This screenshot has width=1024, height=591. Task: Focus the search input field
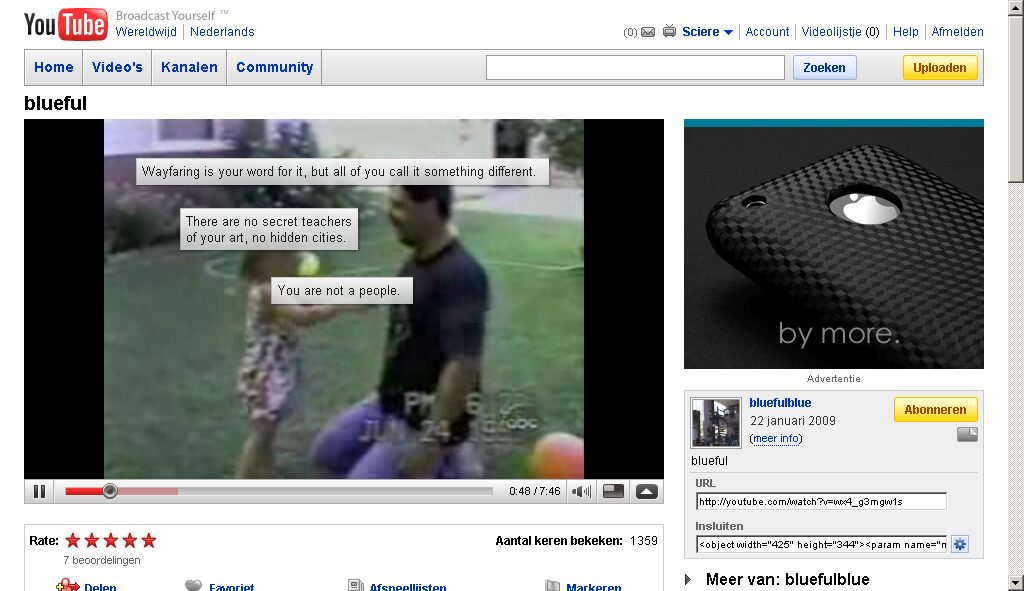tap(635, 68)
